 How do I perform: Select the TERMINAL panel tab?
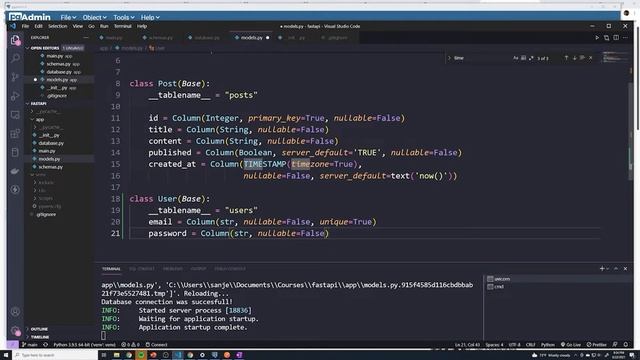tap(111, 269)
